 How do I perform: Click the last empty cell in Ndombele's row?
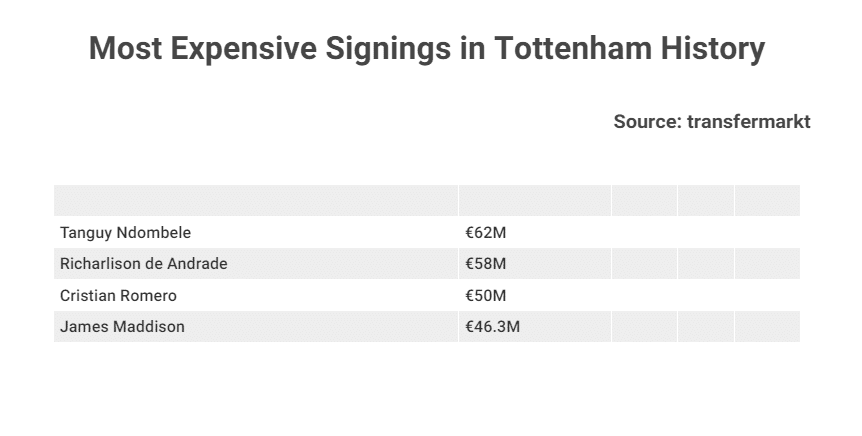[767, 233]
